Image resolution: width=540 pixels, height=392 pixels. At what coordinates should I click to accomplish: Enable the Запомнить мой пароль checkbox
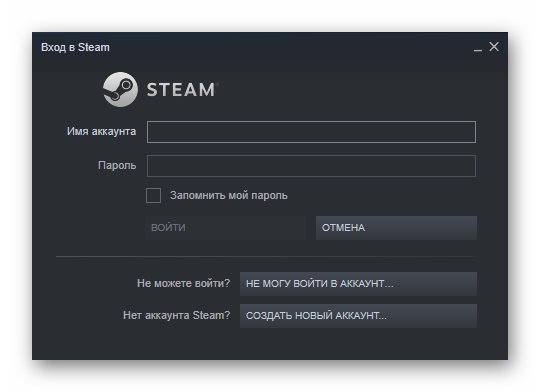pos(153,195)
